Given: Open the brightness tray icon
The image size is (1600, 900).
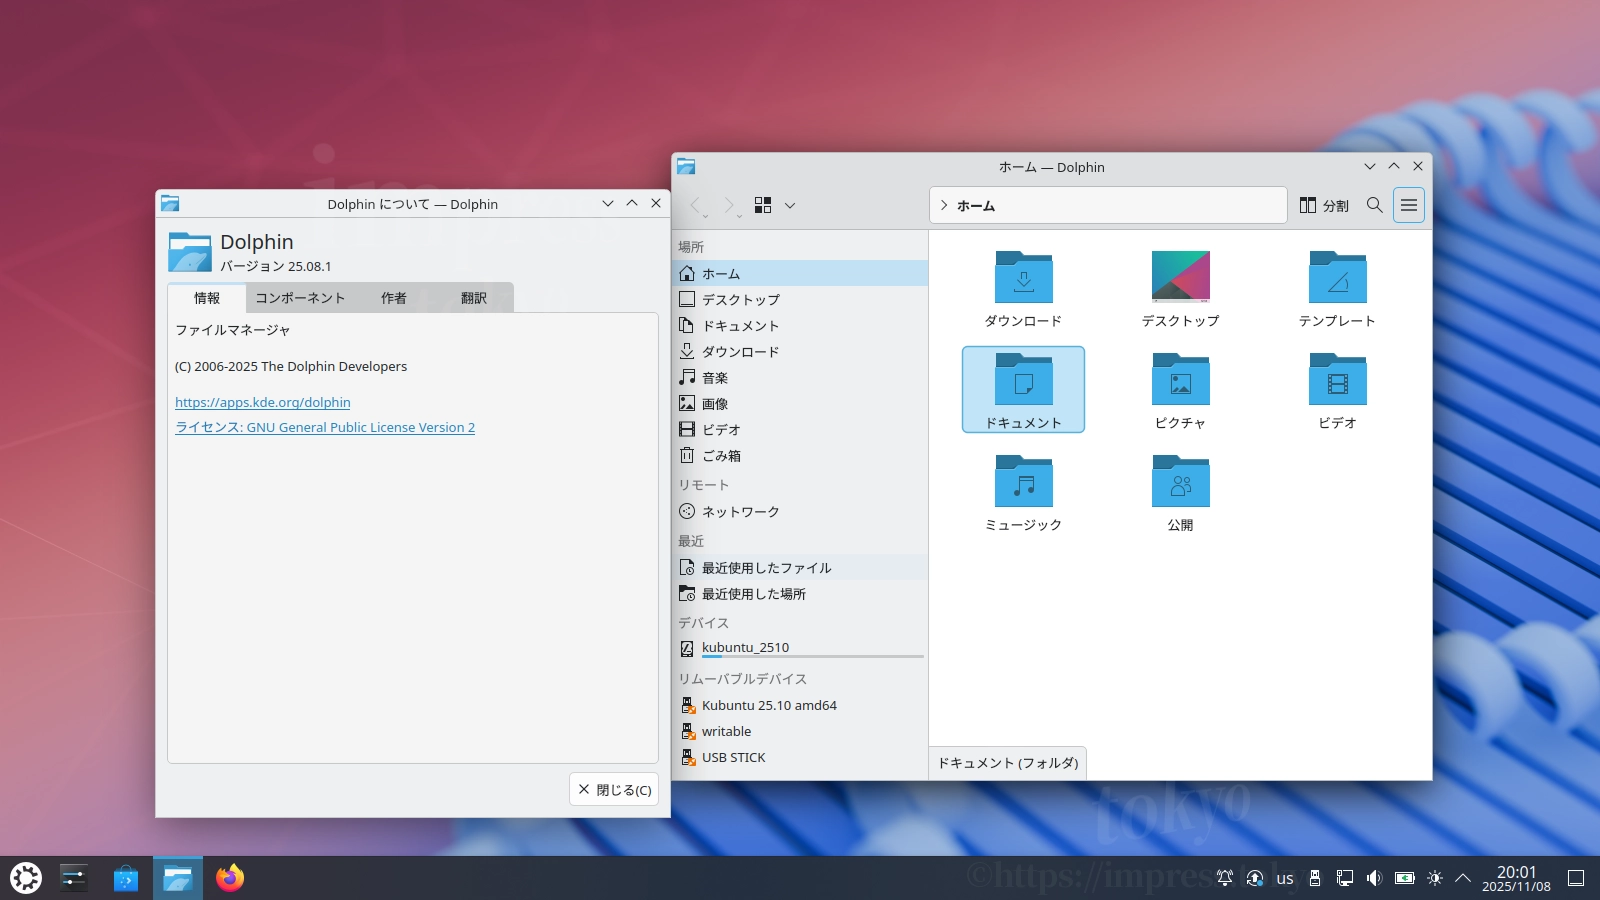Looking at the screenshot, I should (1435, 878).
